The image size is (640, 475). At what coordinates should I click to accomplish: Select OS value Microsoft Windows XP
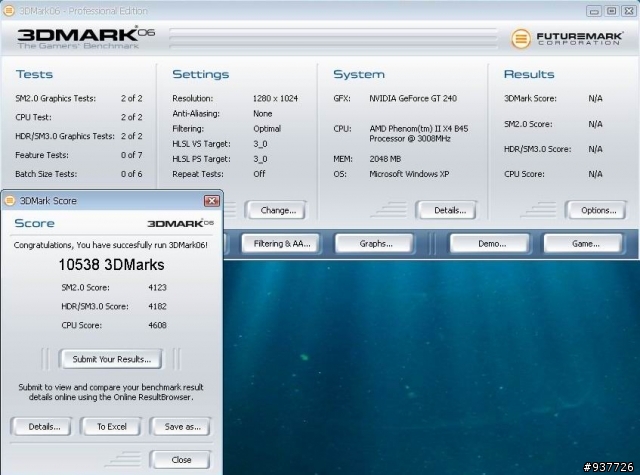coord(409,174)
